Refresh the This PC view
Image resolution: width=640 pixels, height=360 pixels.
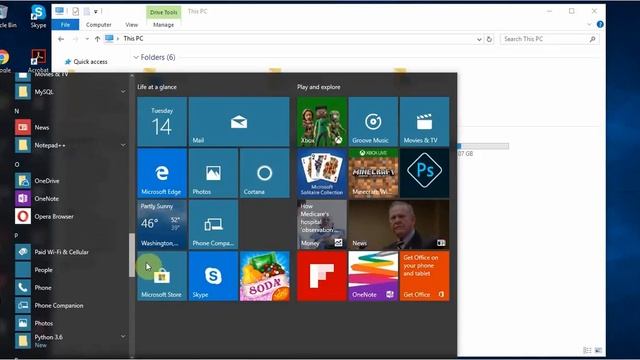[x=489, y=39]
